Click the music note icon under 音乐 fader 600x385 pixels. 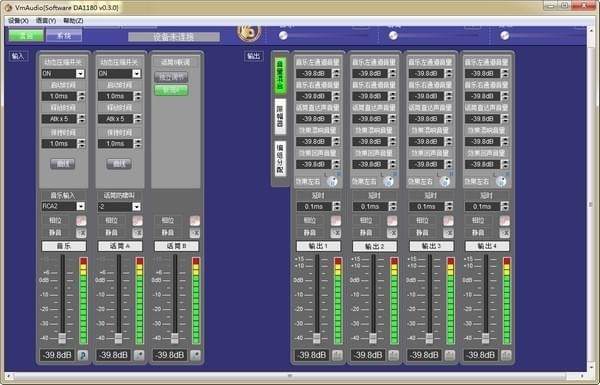point(83,355)
